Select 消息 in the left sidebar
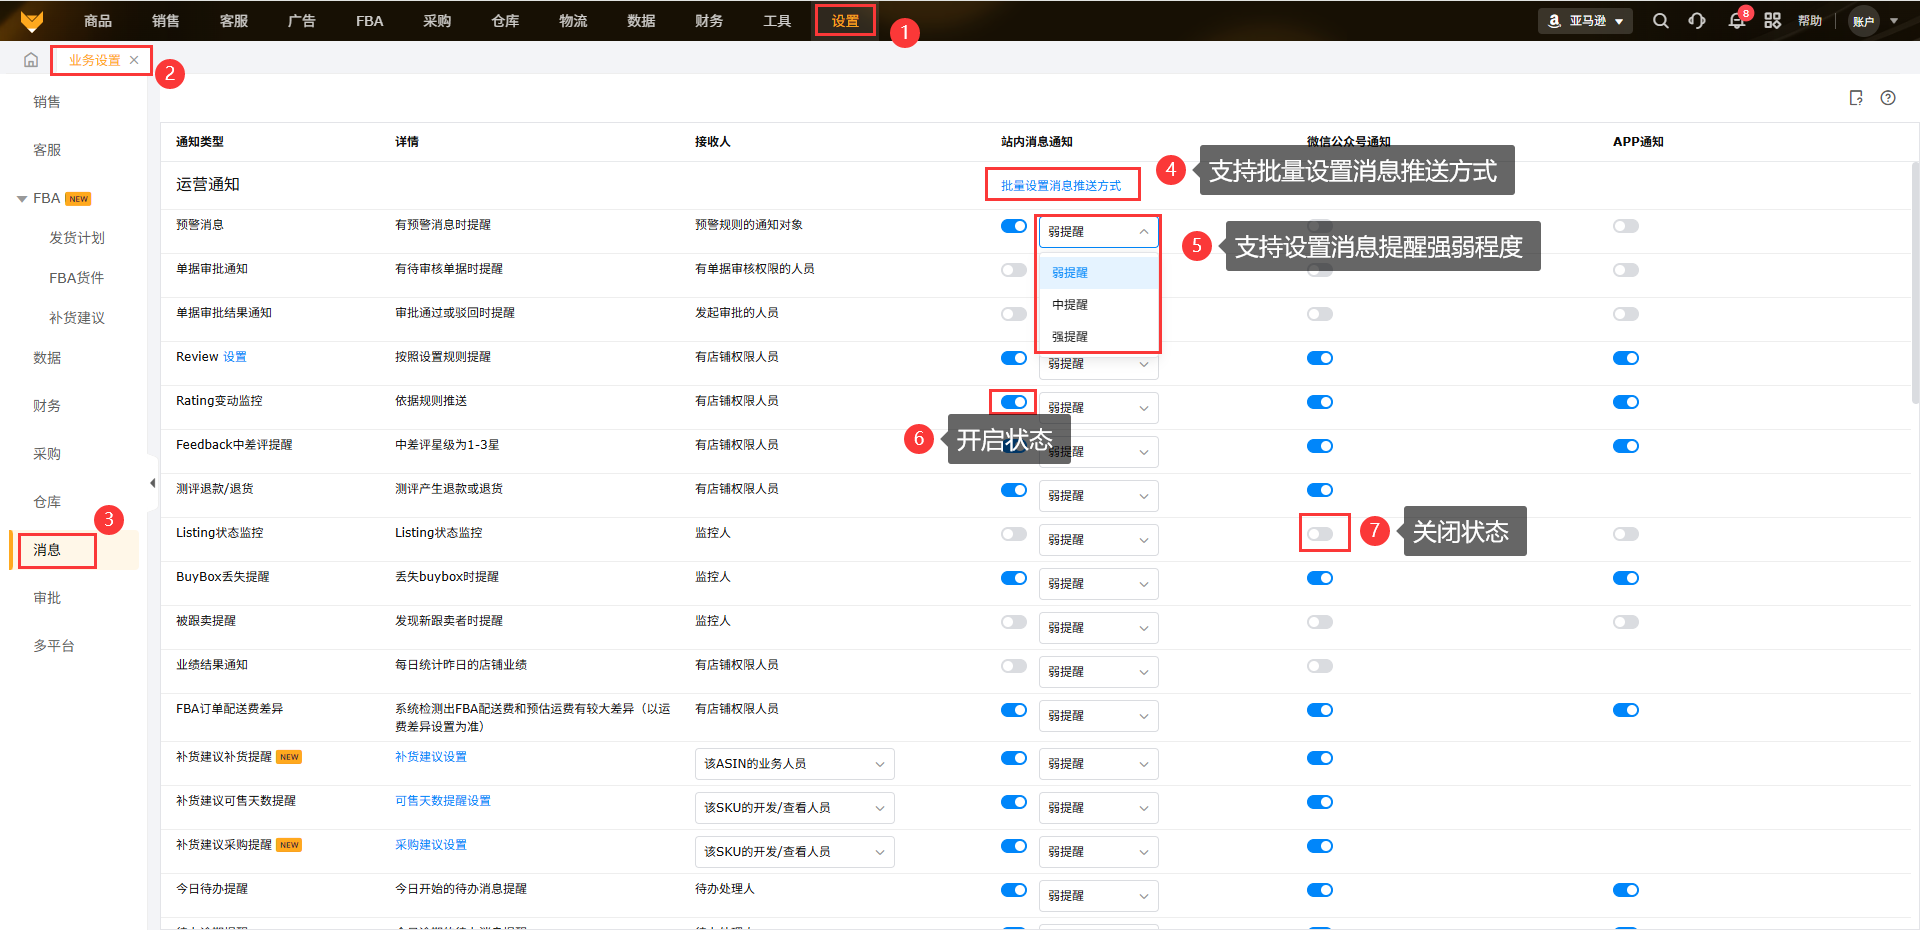The image size is (1920, 930). click(47, 550)
